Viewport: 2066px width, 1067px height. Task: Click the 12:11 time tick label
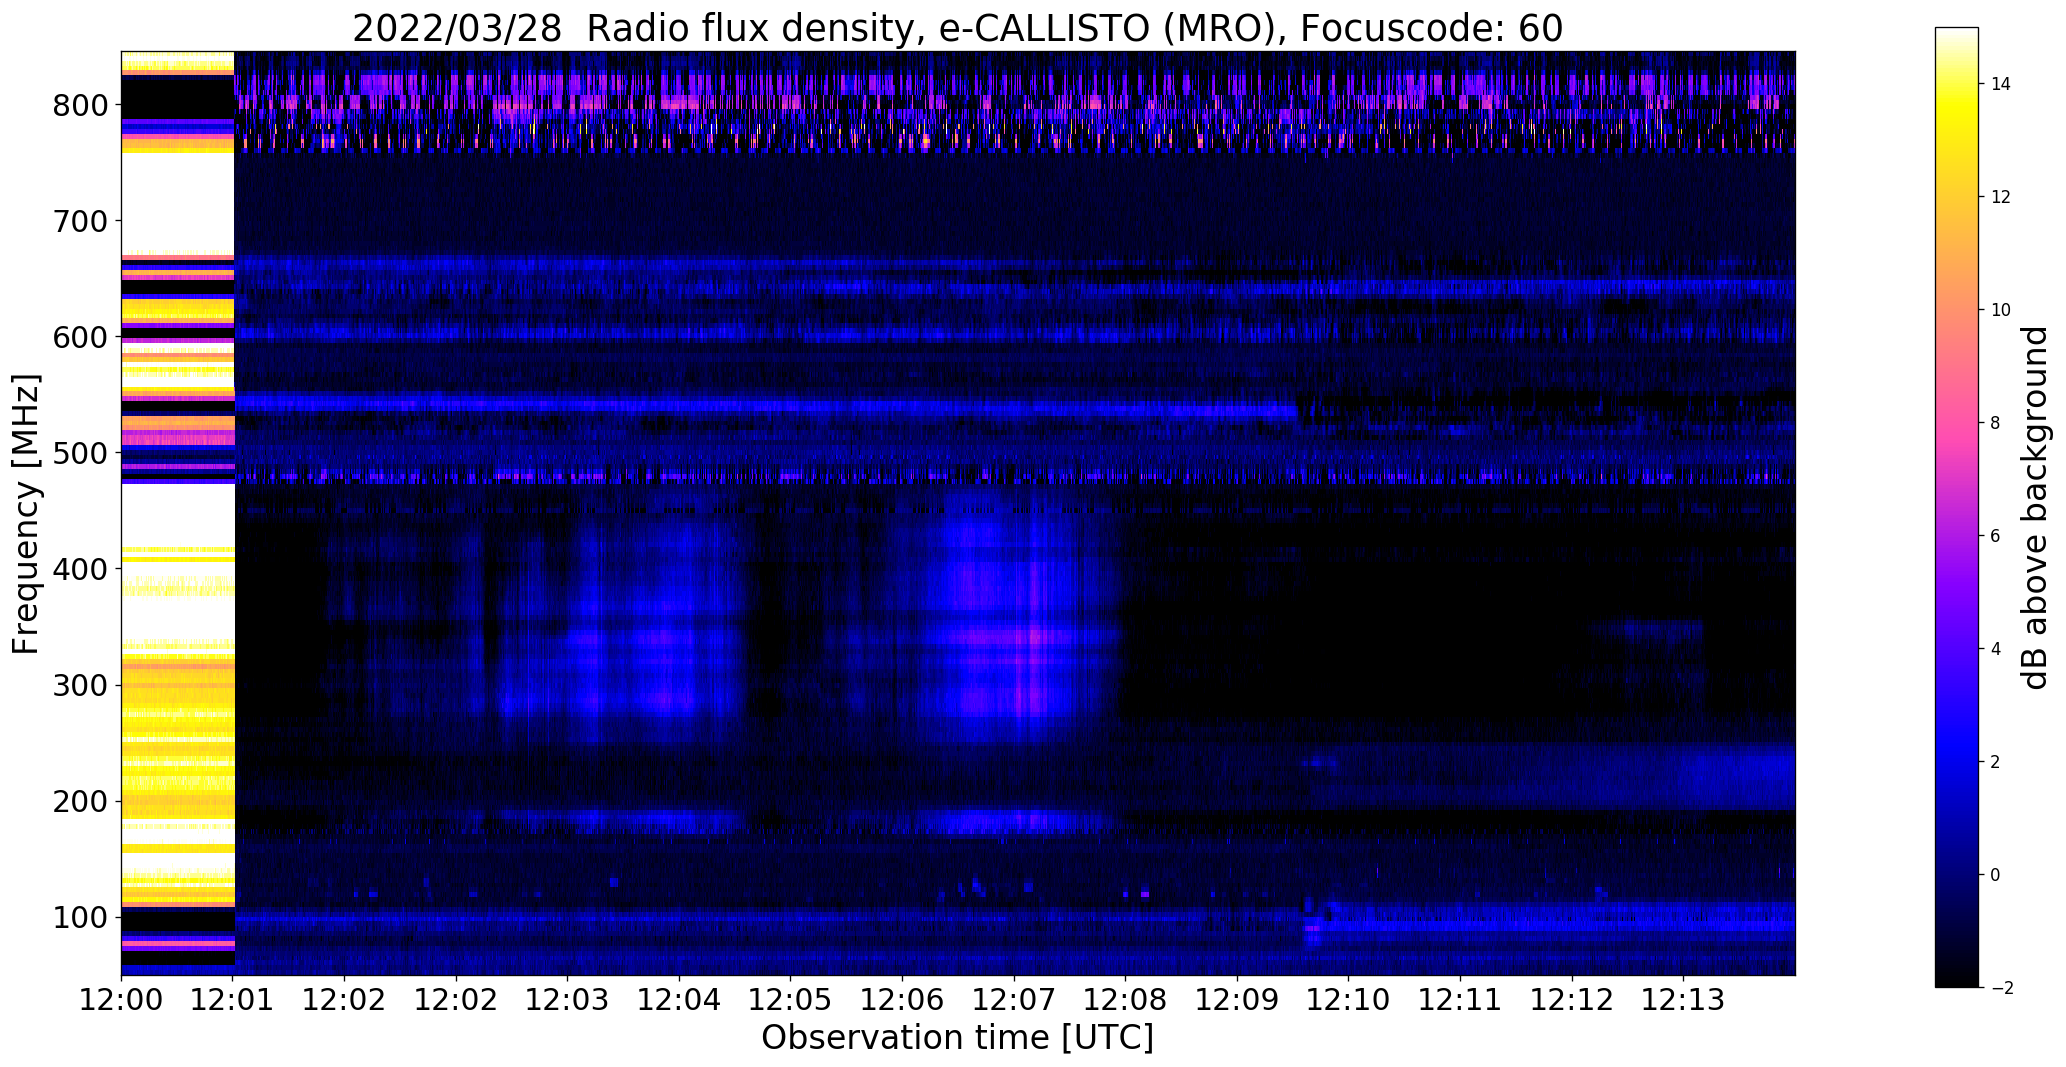1460,1000
